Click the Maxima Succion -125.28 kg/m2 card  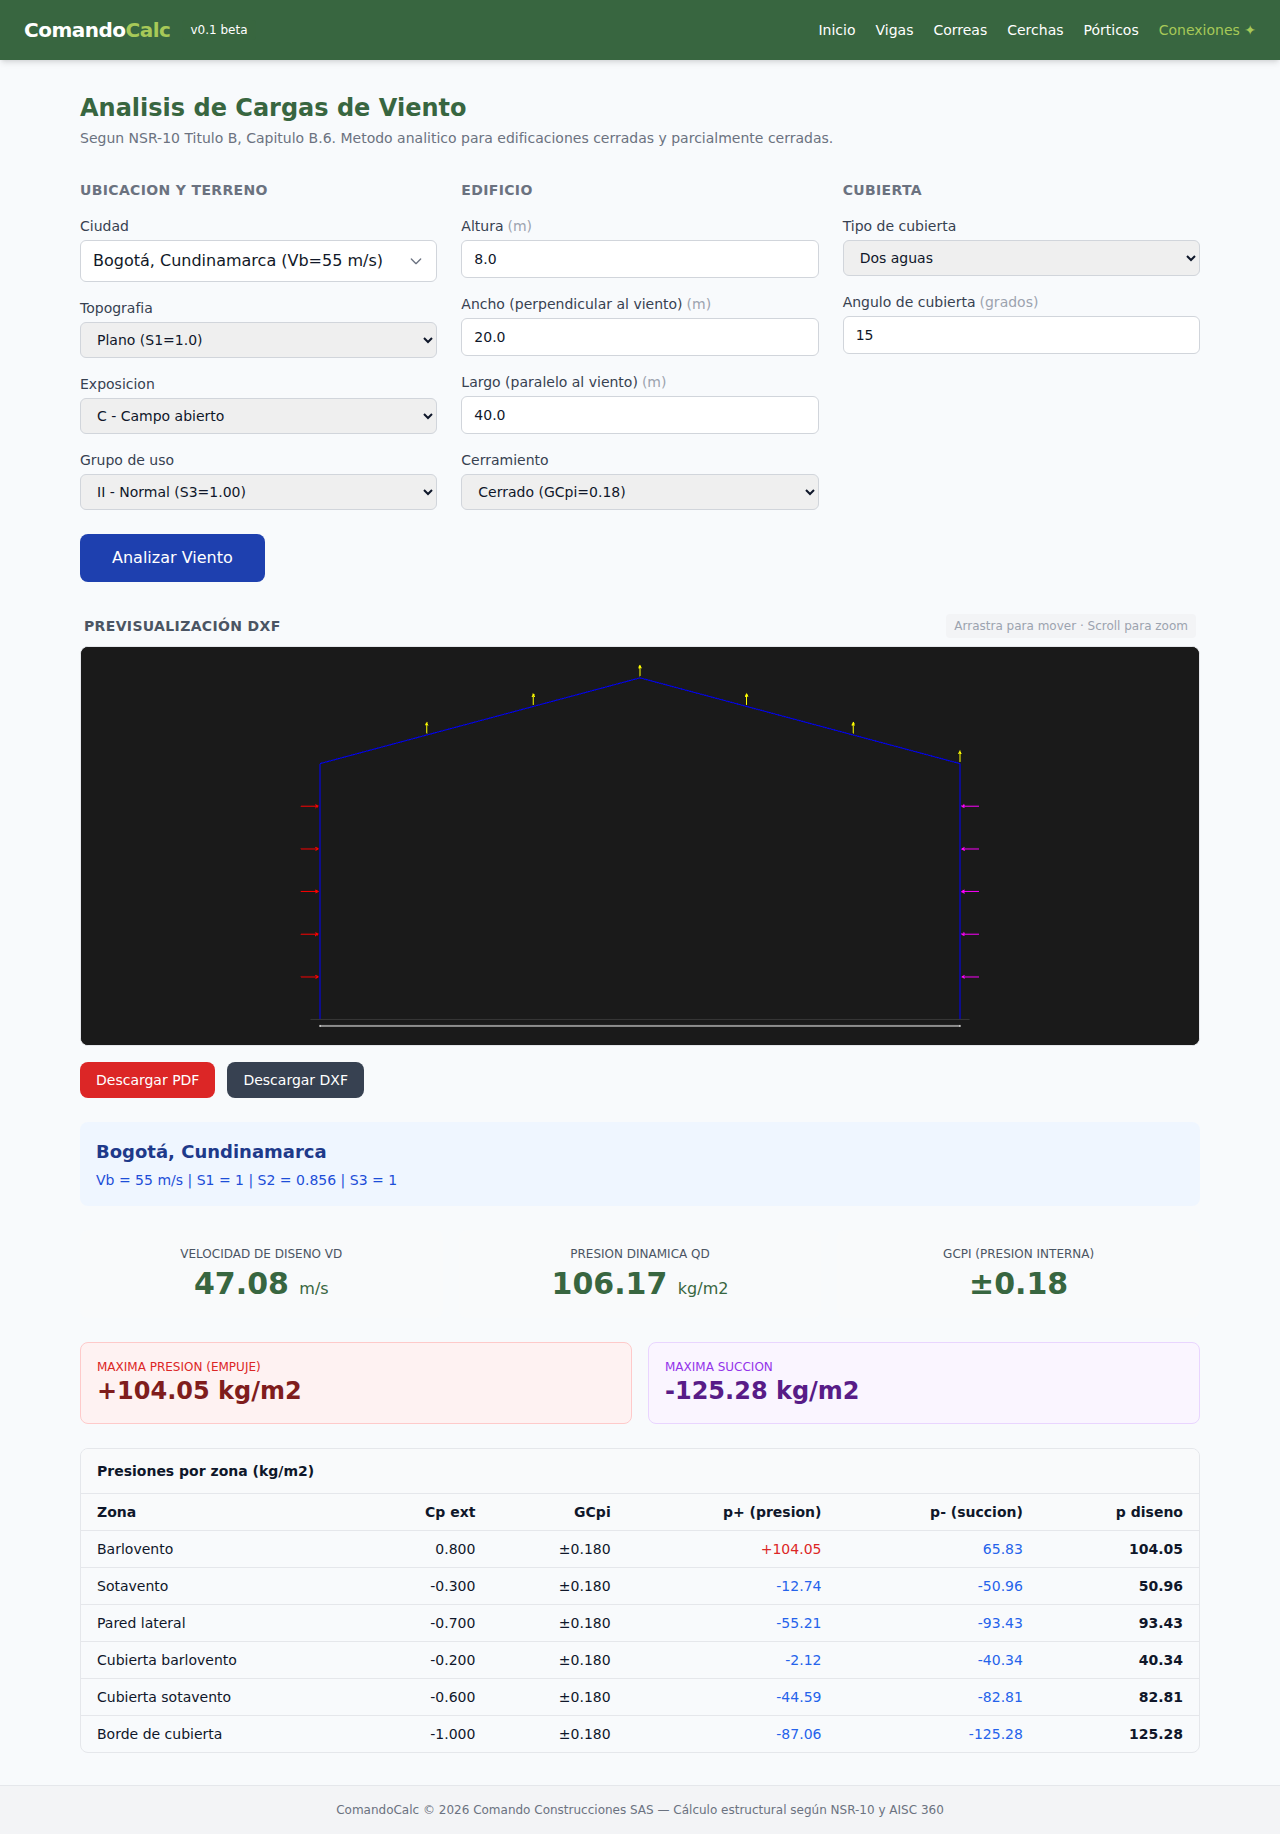point(924,1383)
